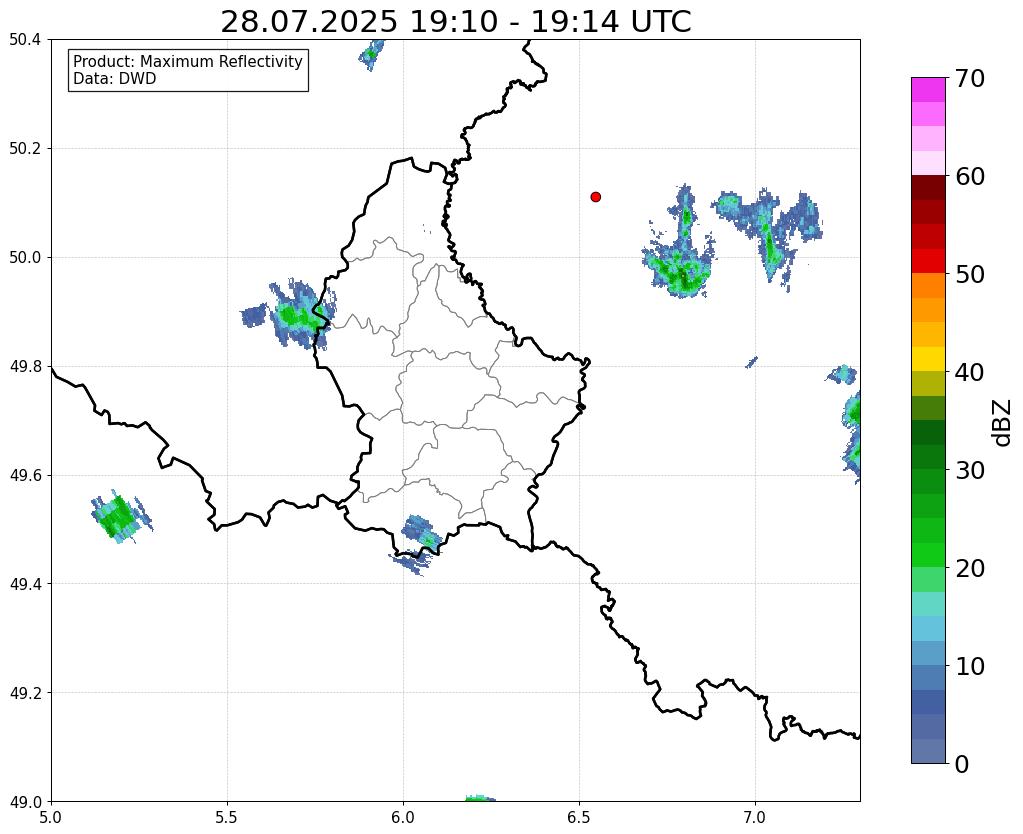Click the 6.0 longitude axis label

(x=403, y=818)
